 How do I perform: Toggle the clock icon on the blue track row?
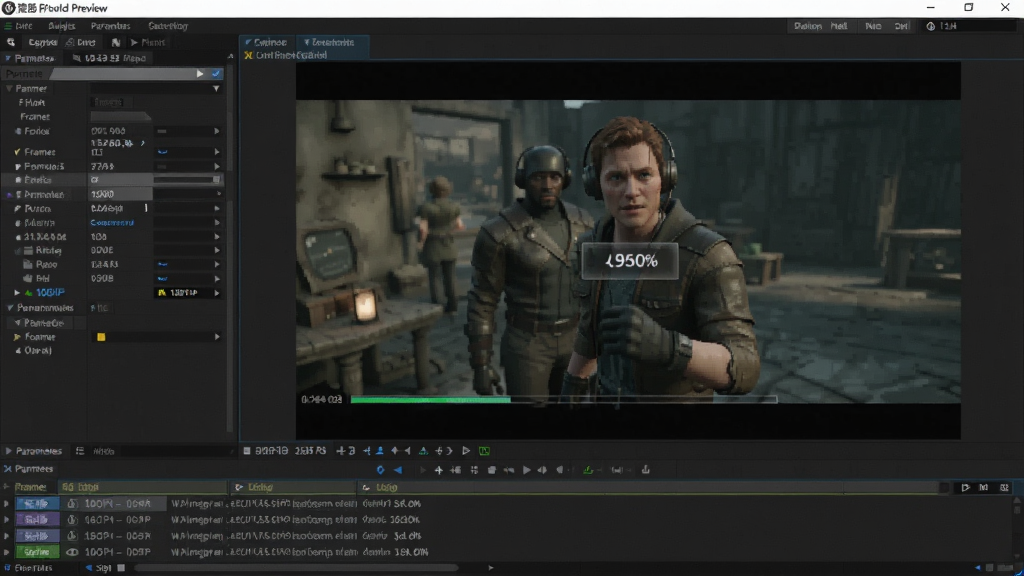coord(72,504)
